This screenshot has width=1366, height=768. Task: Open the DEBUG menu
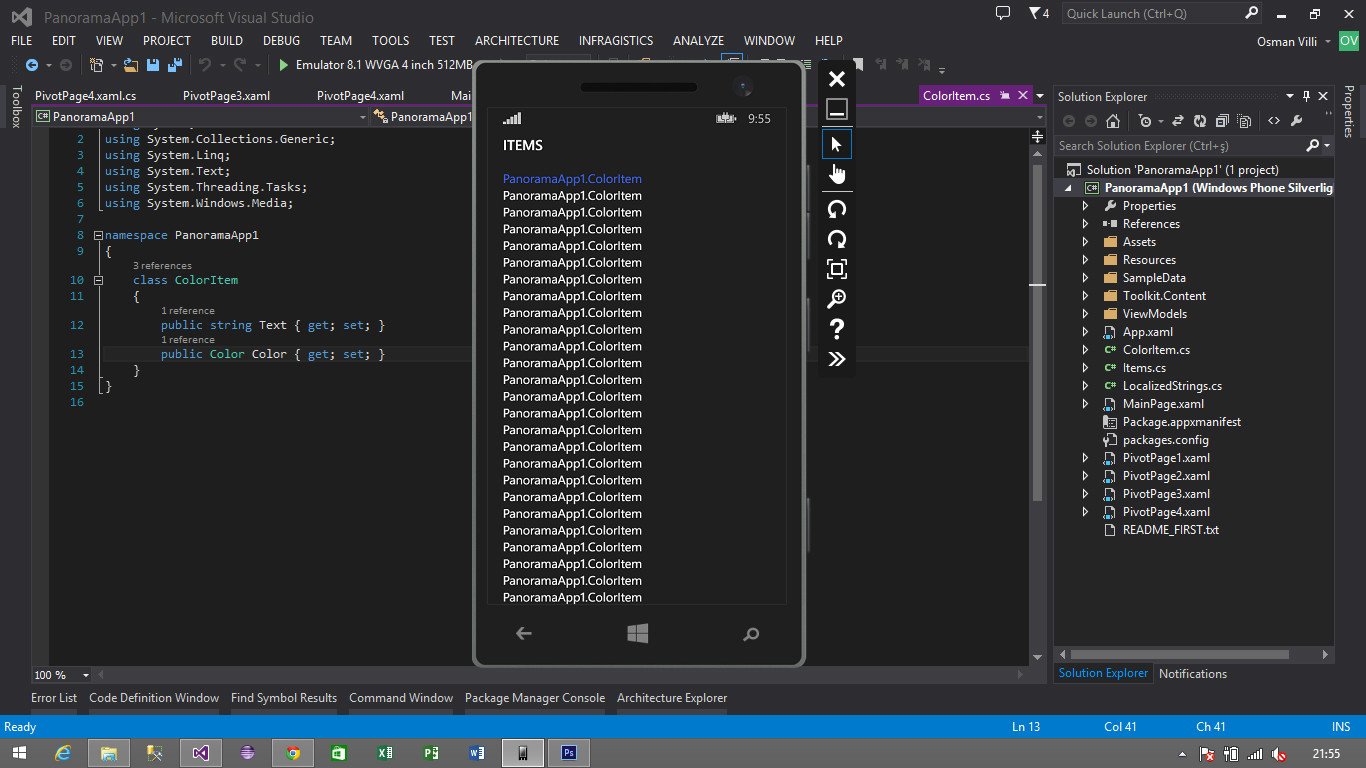[x=281, y=41]
